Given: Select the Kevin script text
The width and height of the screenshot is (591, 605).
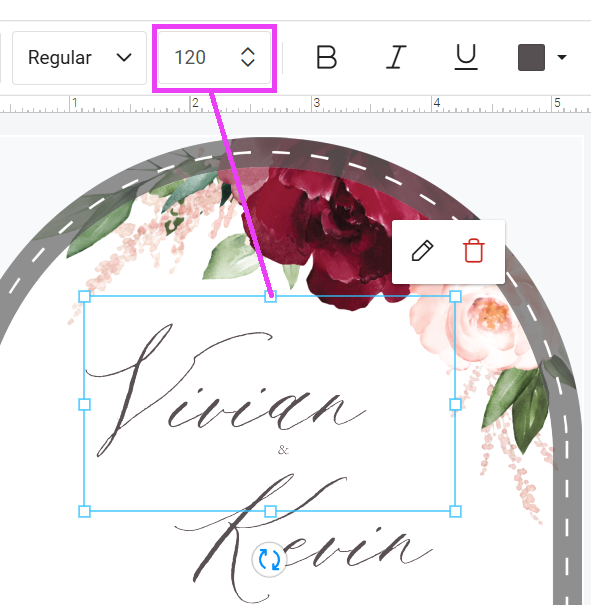Looking at the screenshot, I should coord(304,538).
